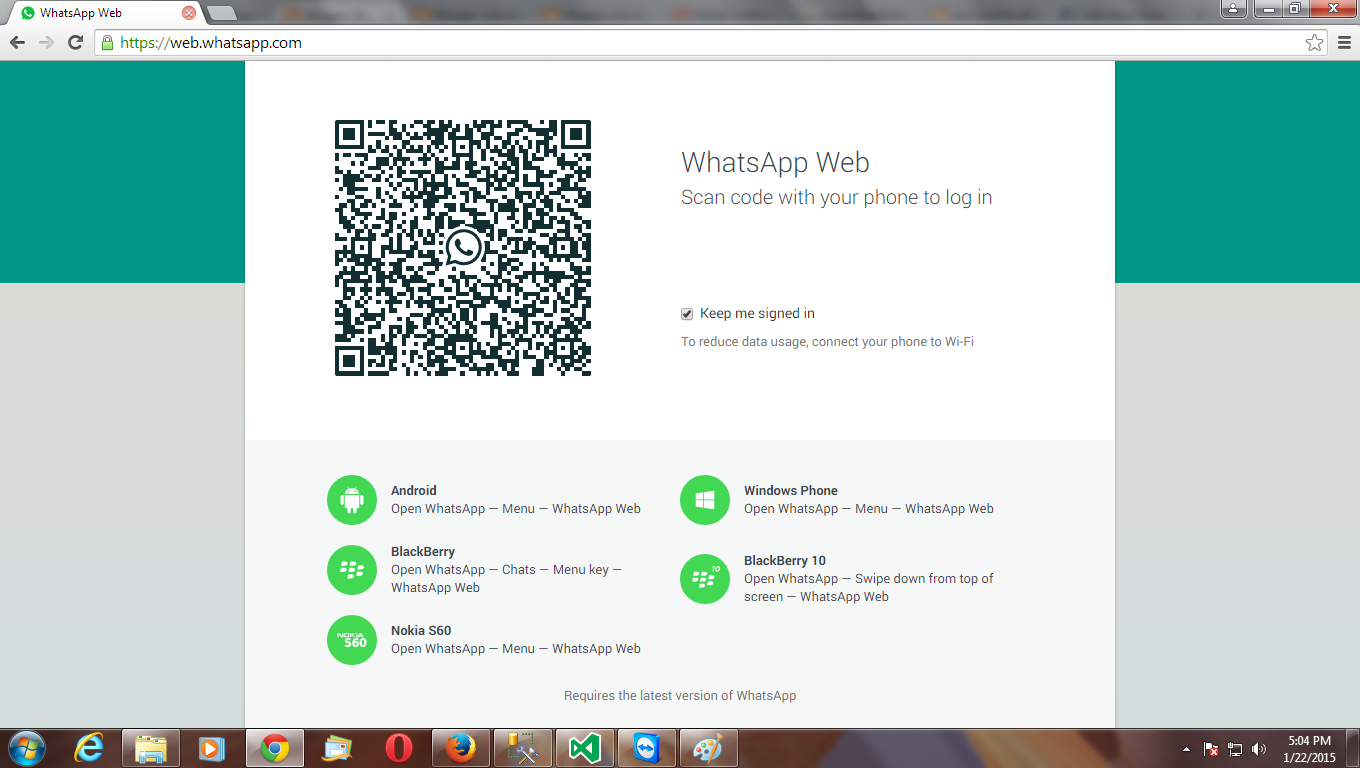Reload the page with the refresh button
The image size is (1360, 768).
75,42
